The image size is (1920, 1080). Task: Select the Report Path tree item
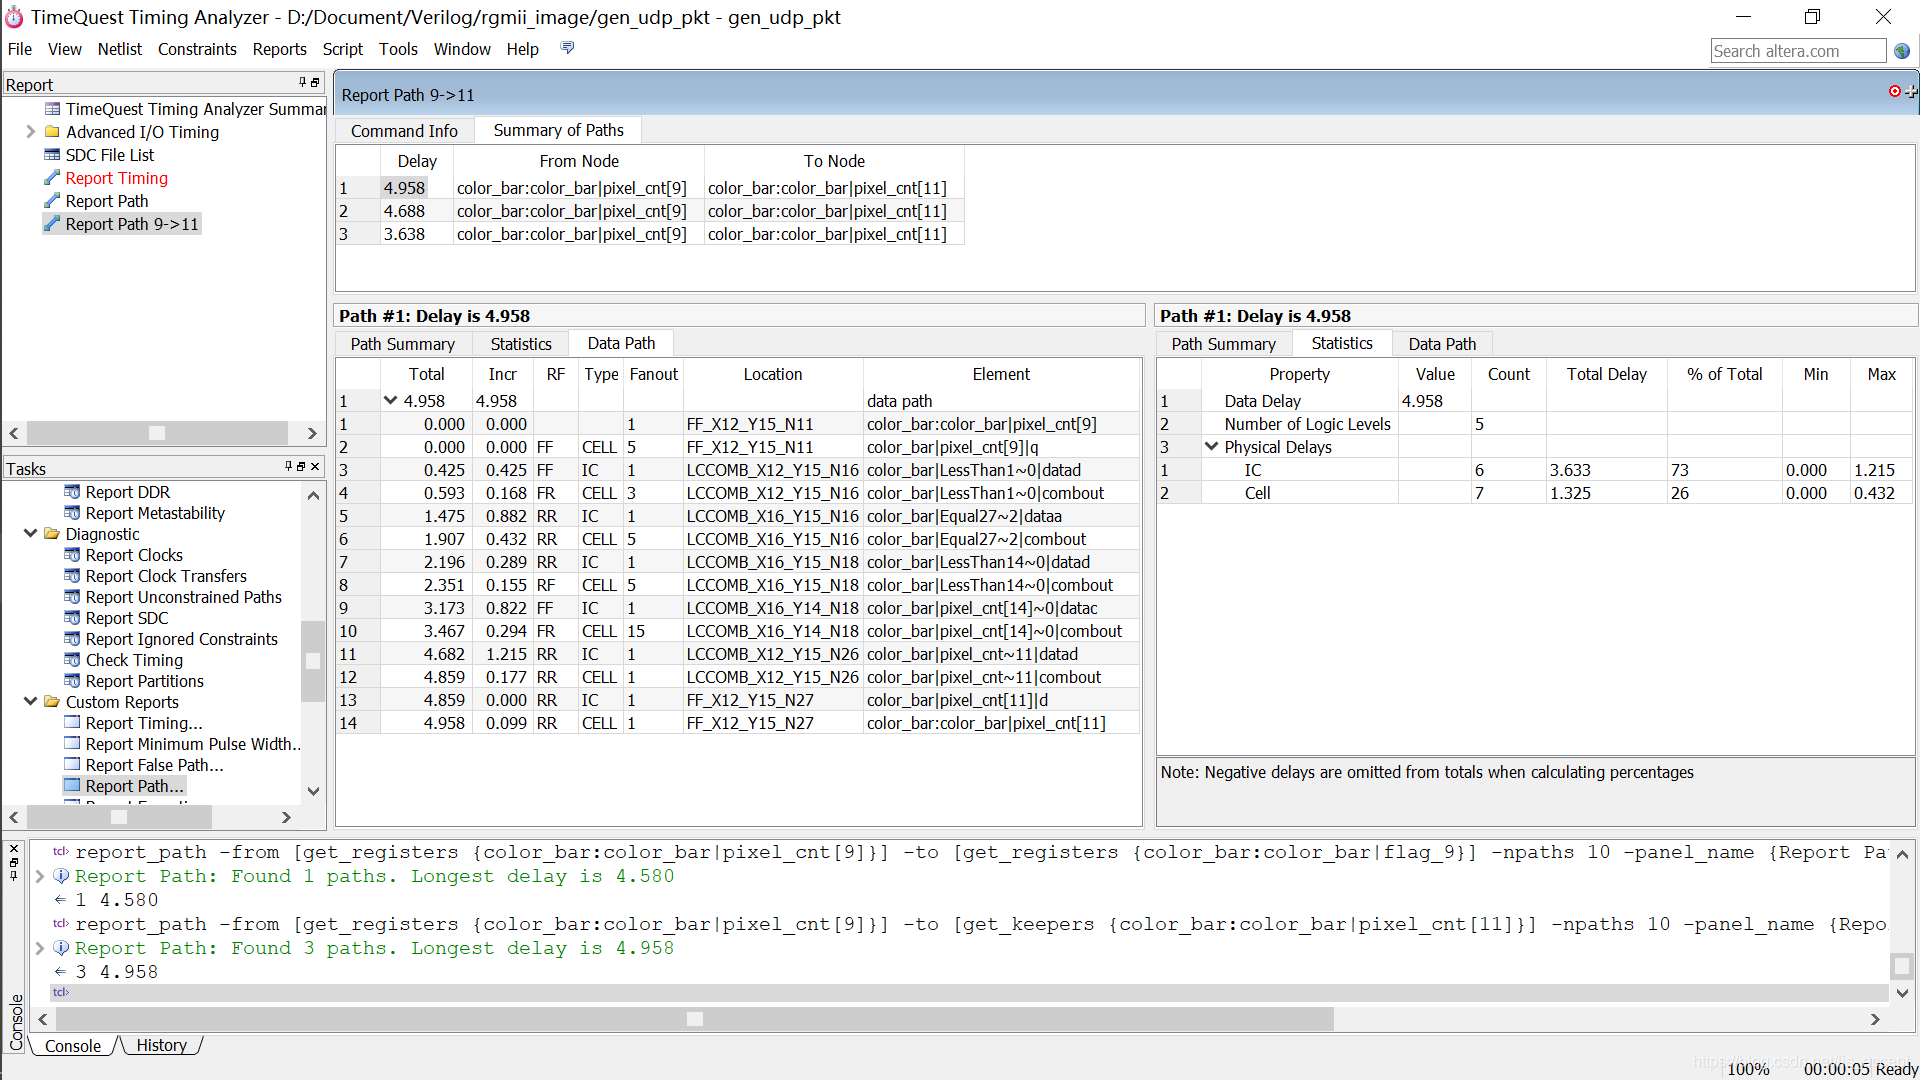106,201
